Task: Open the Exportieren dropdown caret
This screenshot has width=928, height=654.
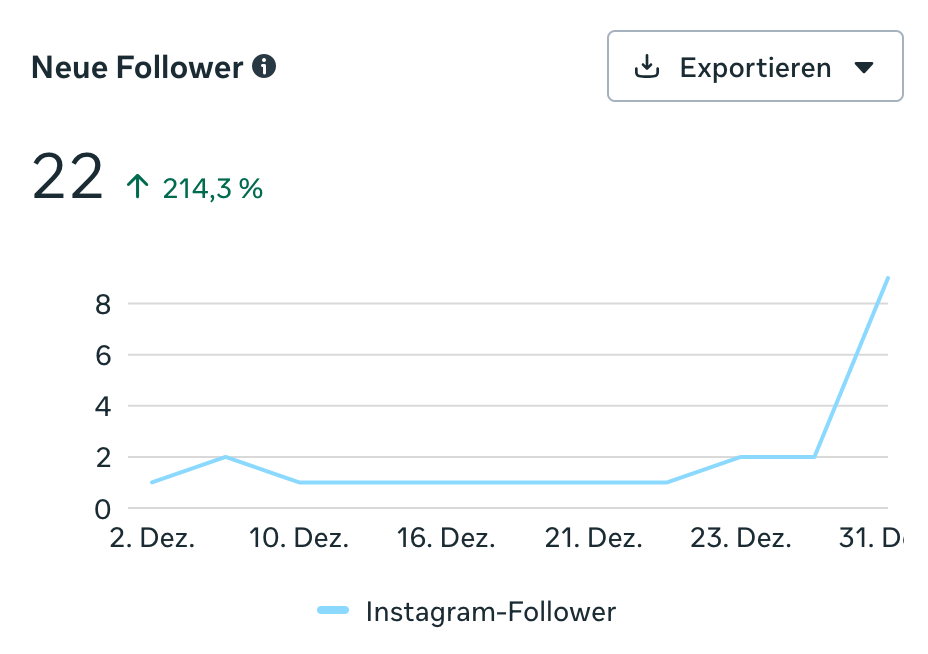Action: 865,68
